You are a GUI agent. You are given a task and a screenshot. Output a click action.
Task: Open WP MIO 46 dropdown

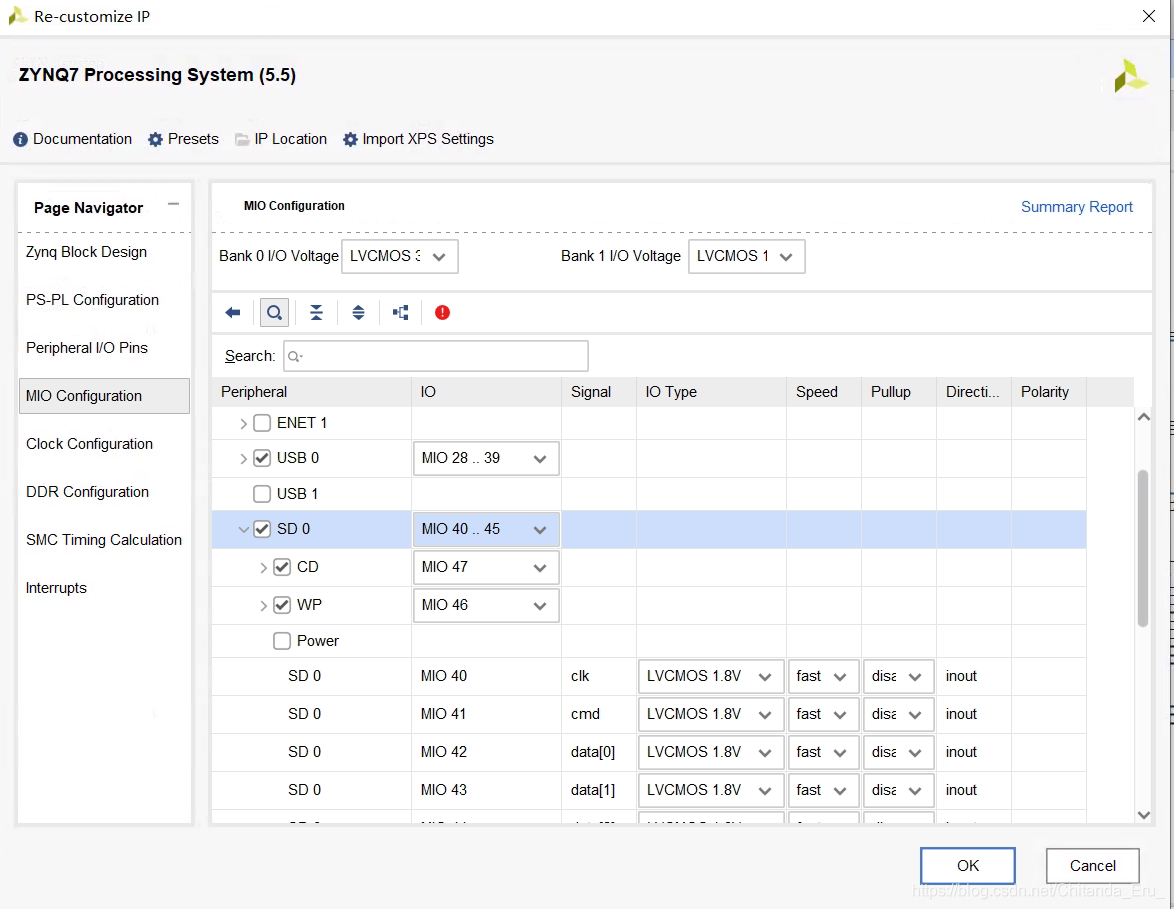click(486, 605)
